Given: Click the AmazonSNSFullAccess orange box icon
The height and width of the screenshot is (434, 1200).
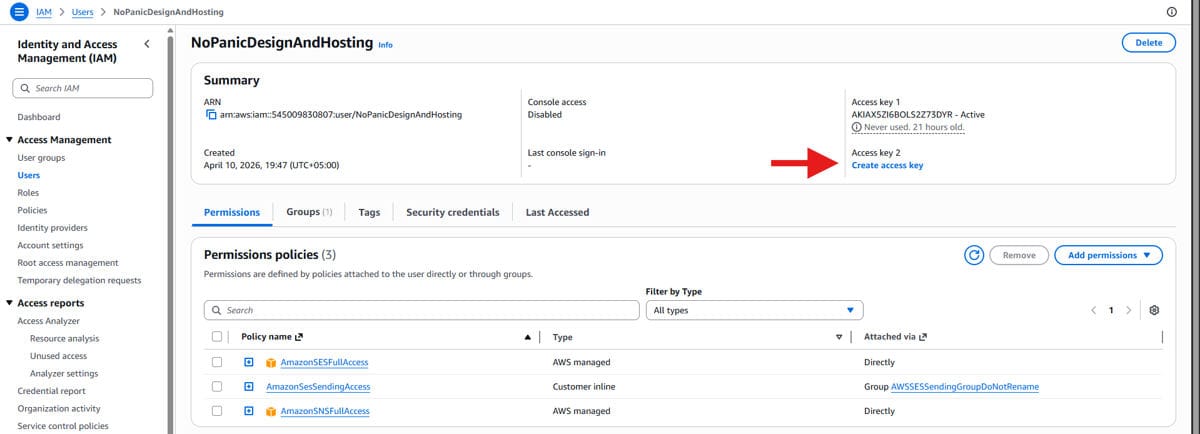Looking at the screenshot, I should coord(271,411).
